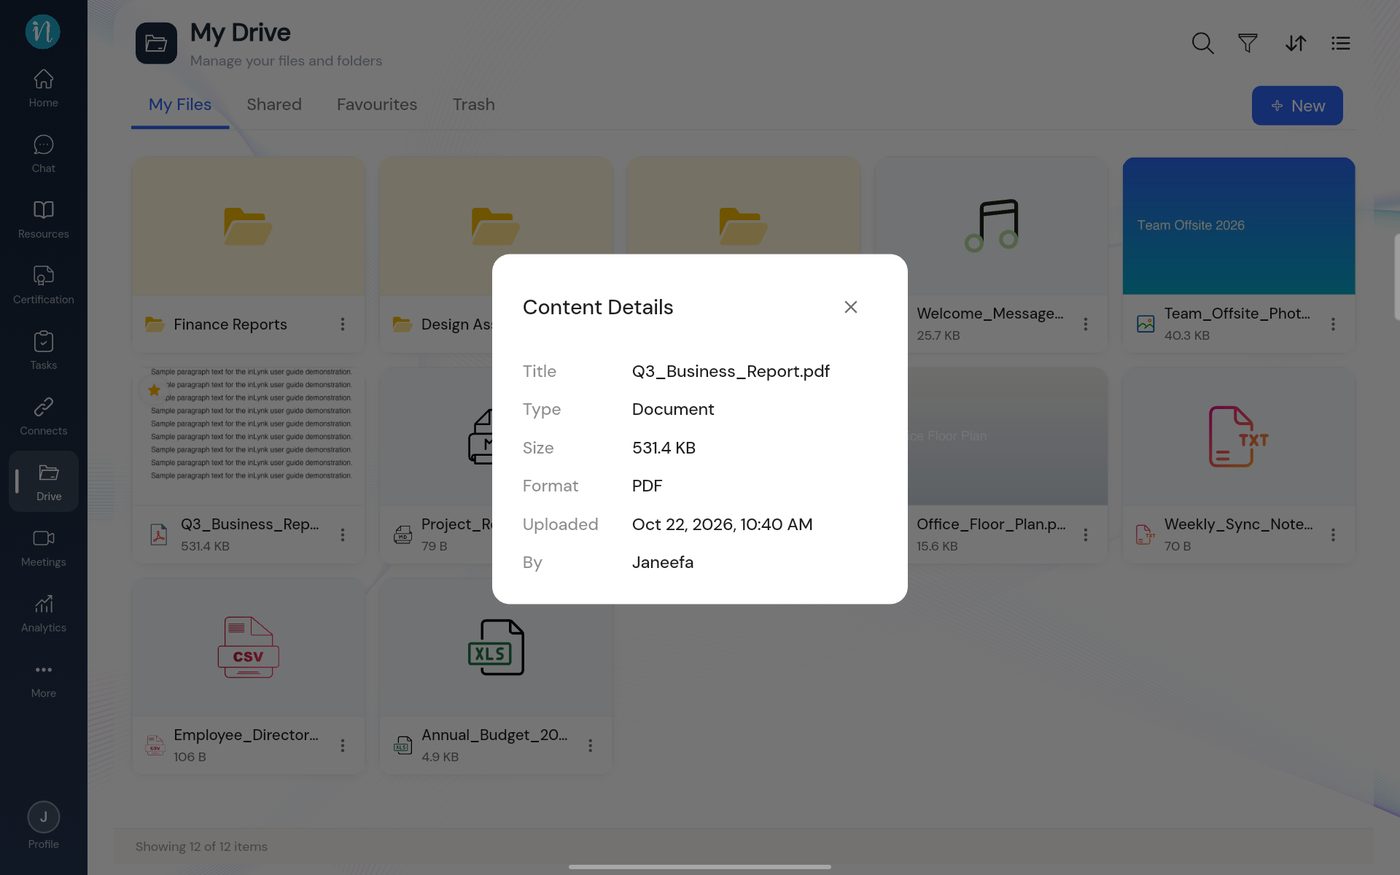
Task: Open Chat from the sidebar
Action: pos(43,154)
